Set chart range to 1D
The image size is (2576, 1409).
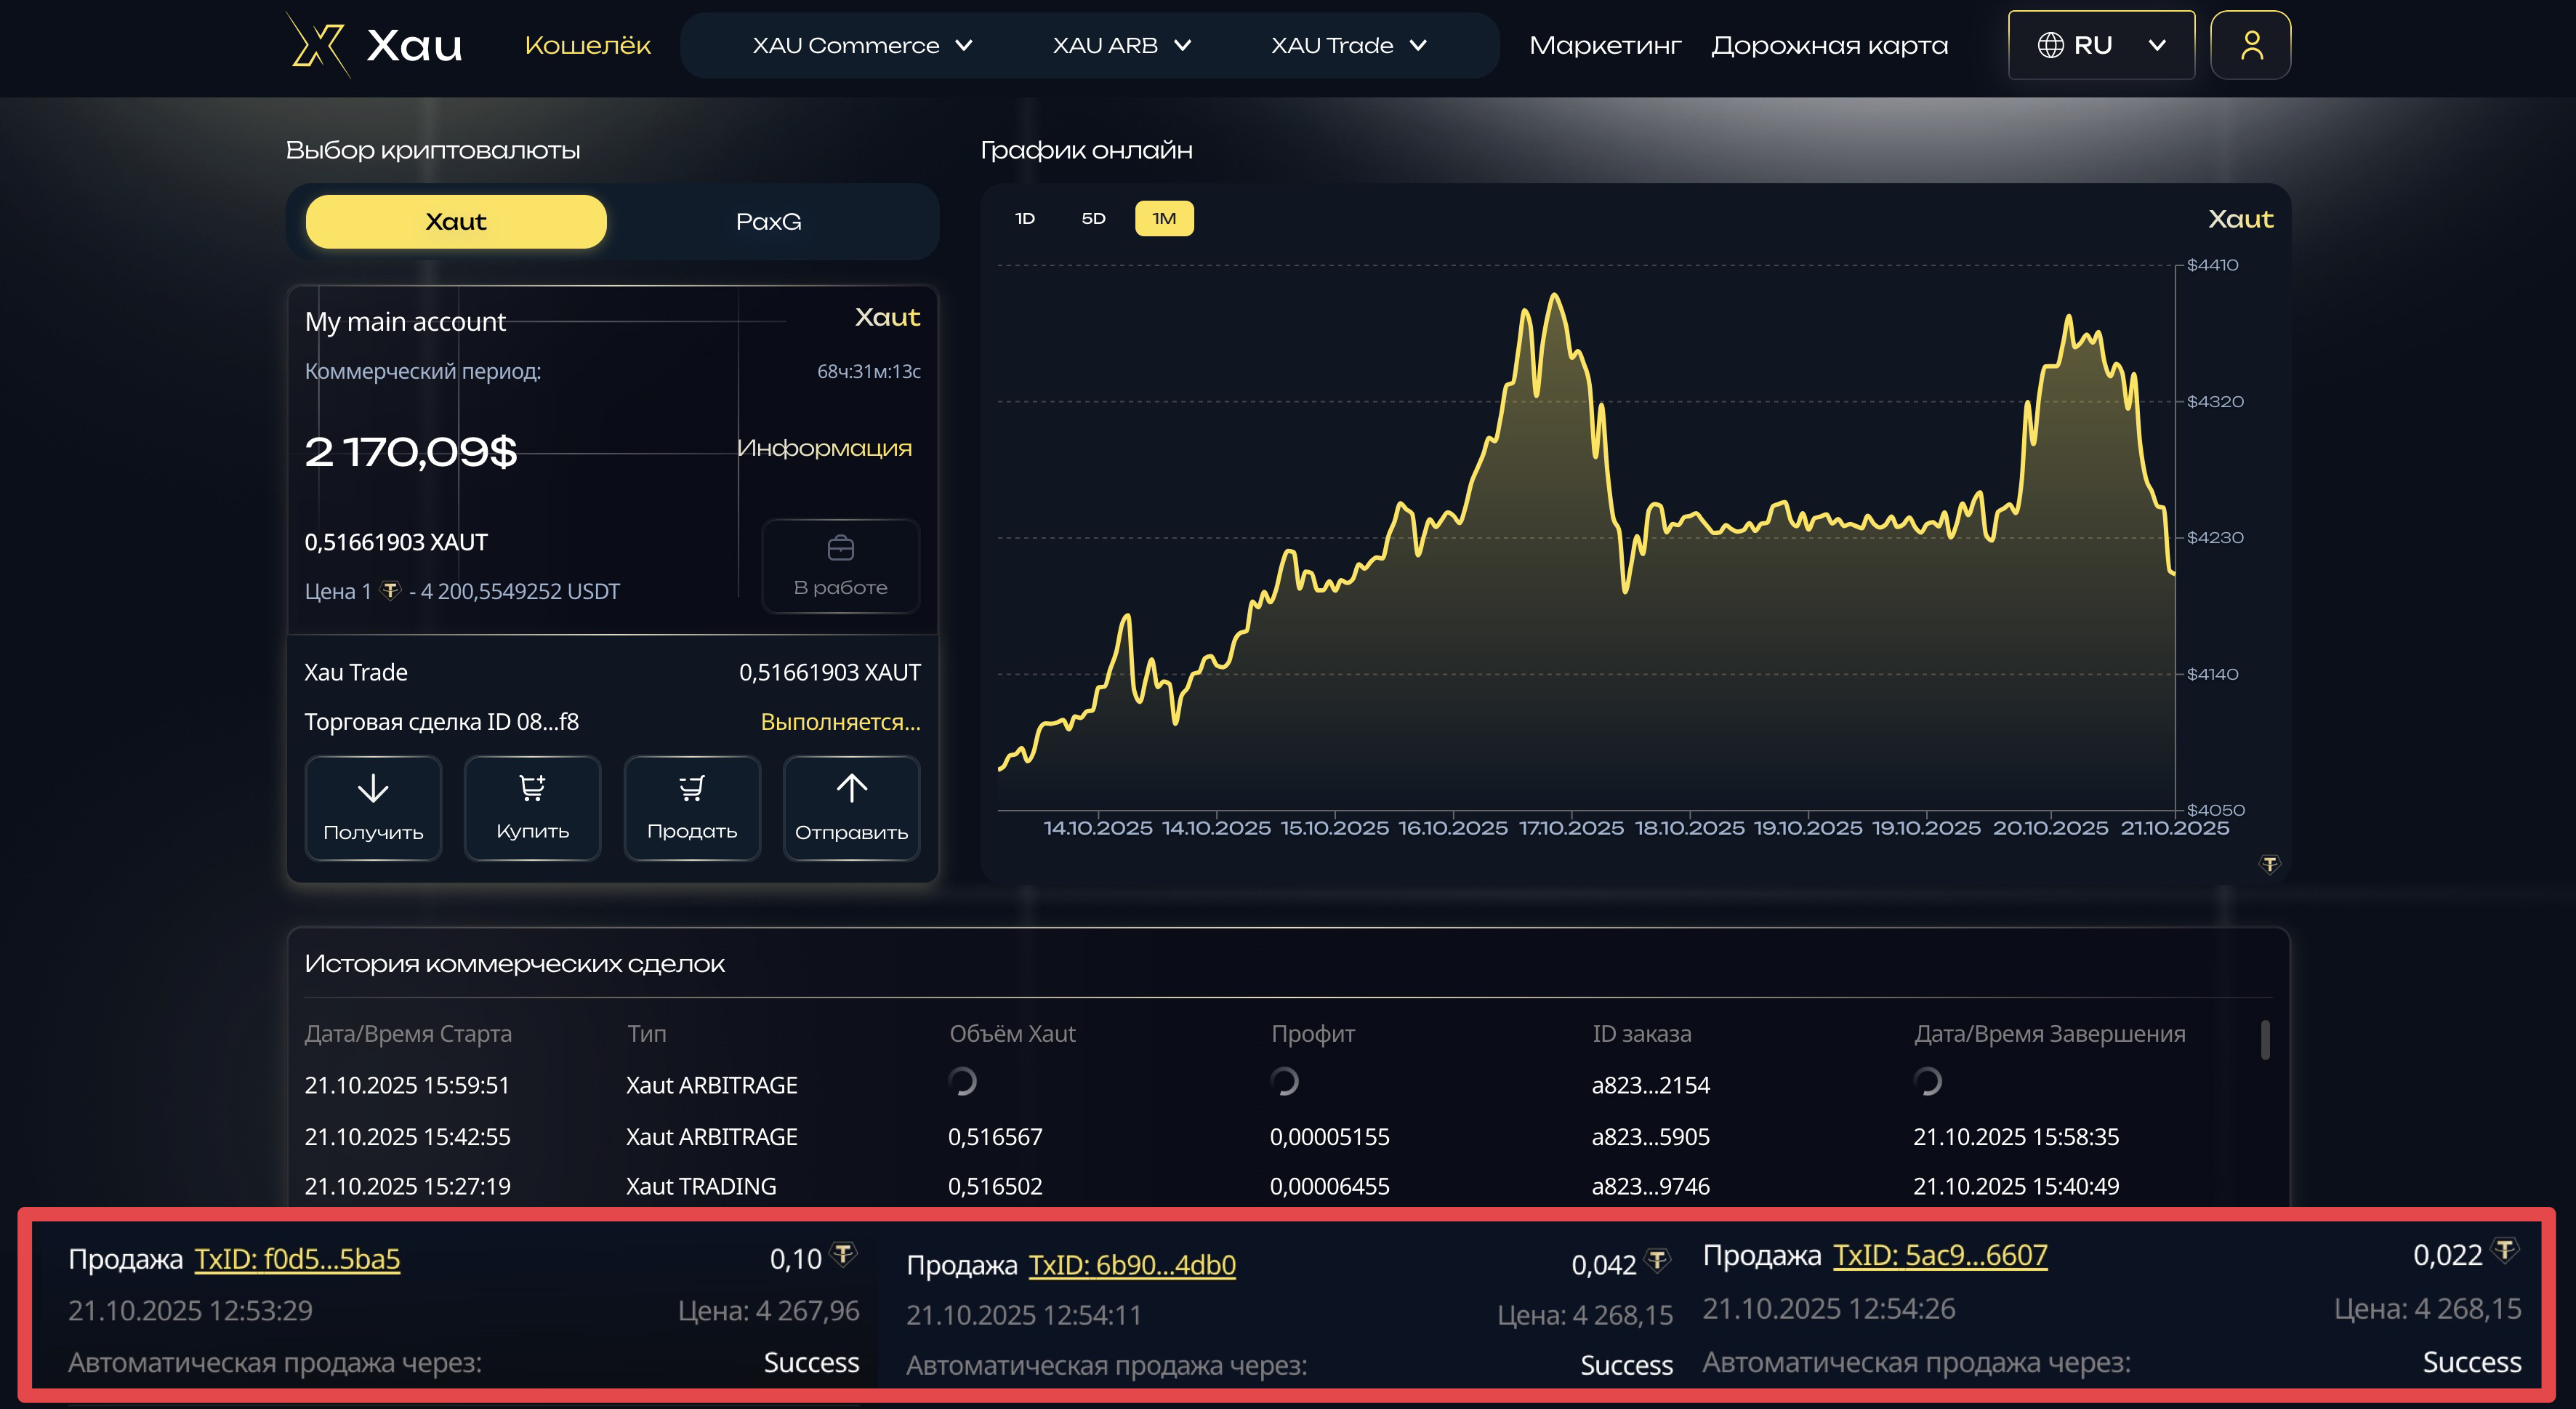pyautogui.click(x=1025, y=219)
